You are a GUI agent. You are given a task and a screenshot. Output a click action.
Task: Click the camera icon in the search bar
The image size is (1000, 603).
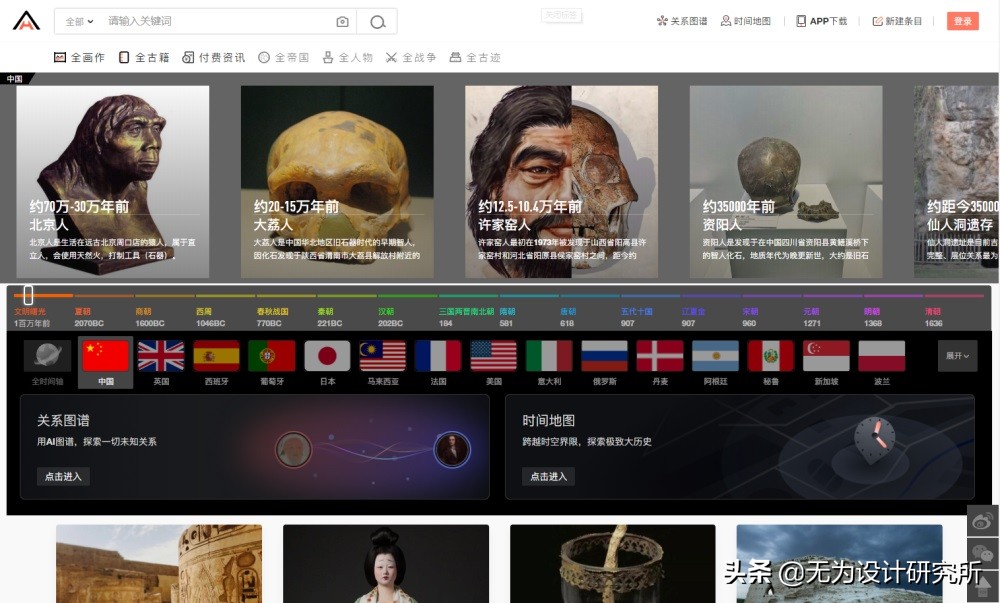click(342, 20)
